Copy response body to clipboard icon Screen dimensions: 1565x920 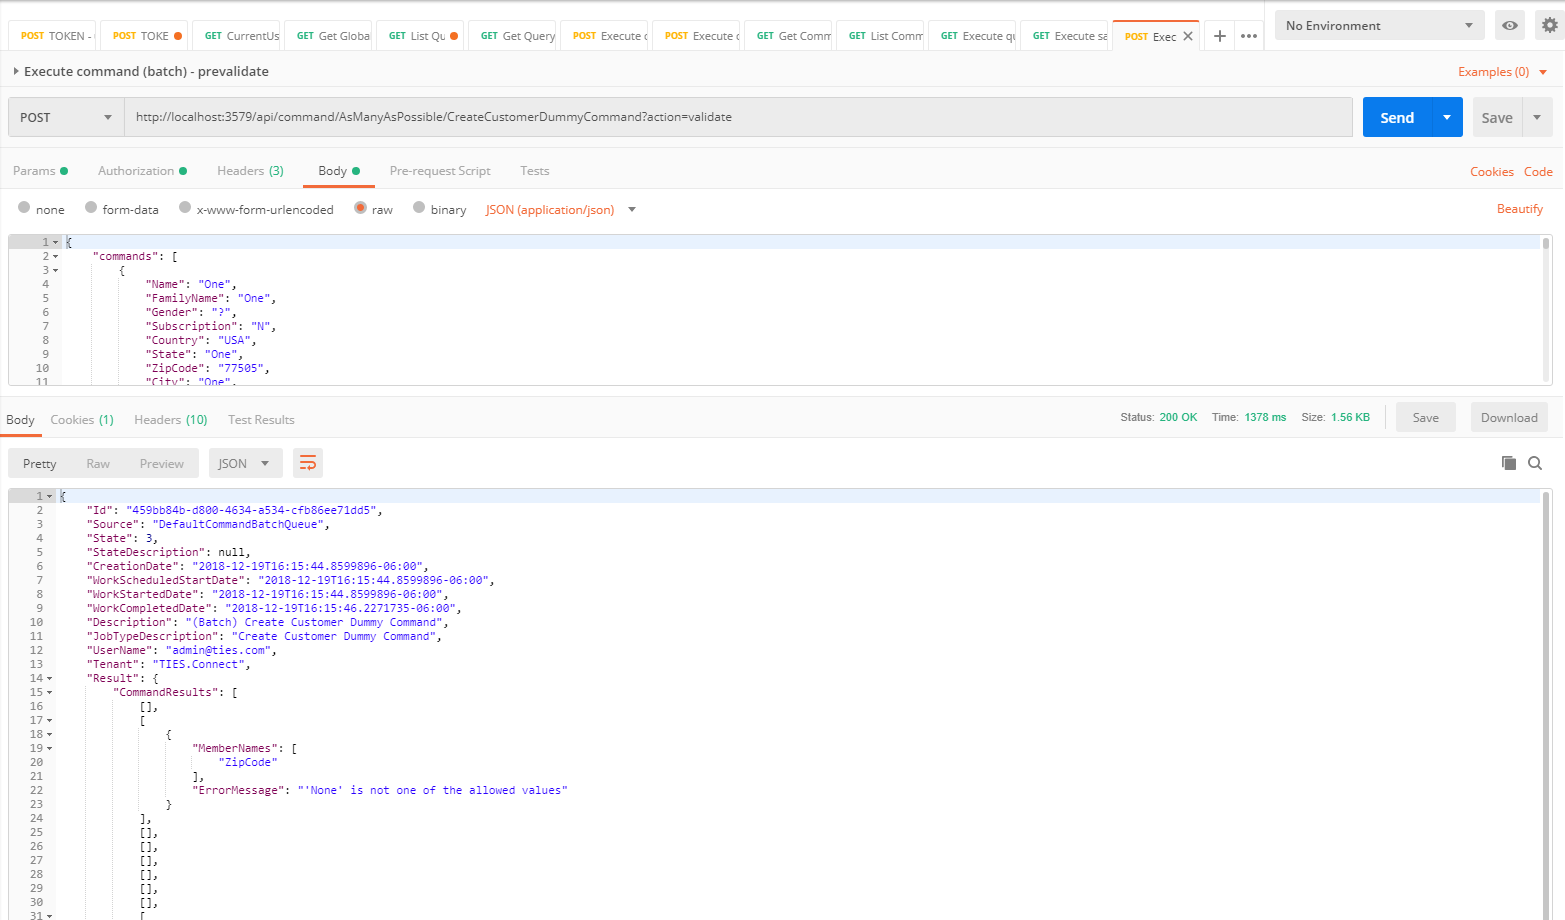[1508, 463]
